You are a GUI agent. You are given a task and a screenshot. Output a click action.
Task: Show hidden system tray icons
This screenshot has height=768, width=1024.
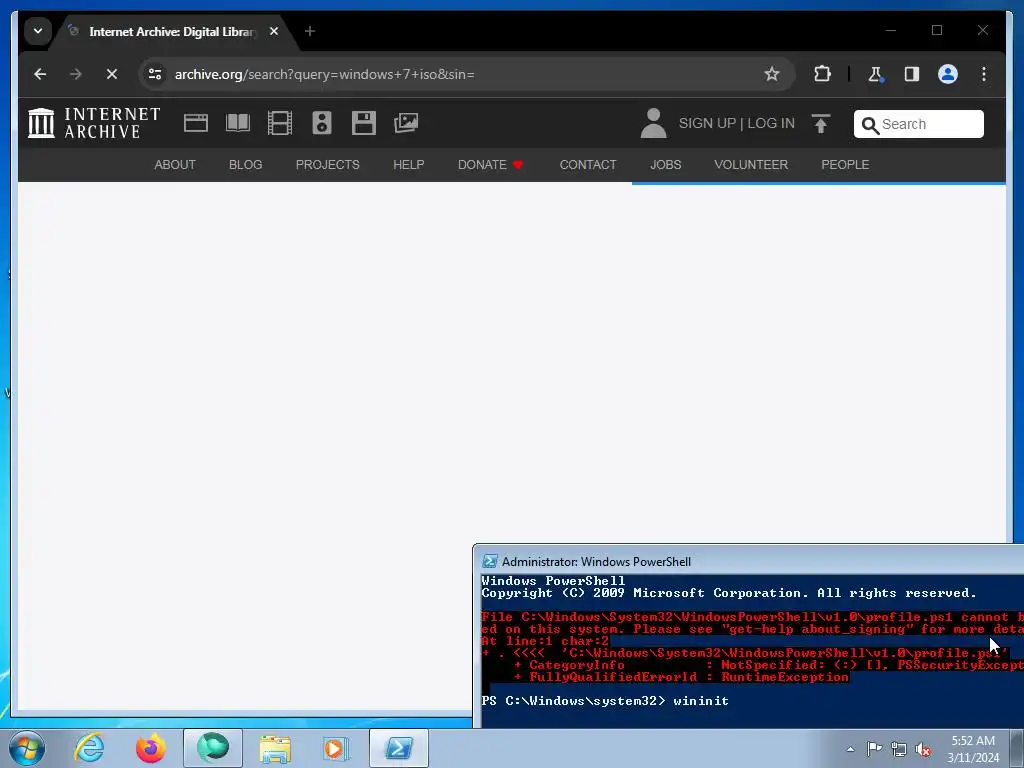[850, 749]
